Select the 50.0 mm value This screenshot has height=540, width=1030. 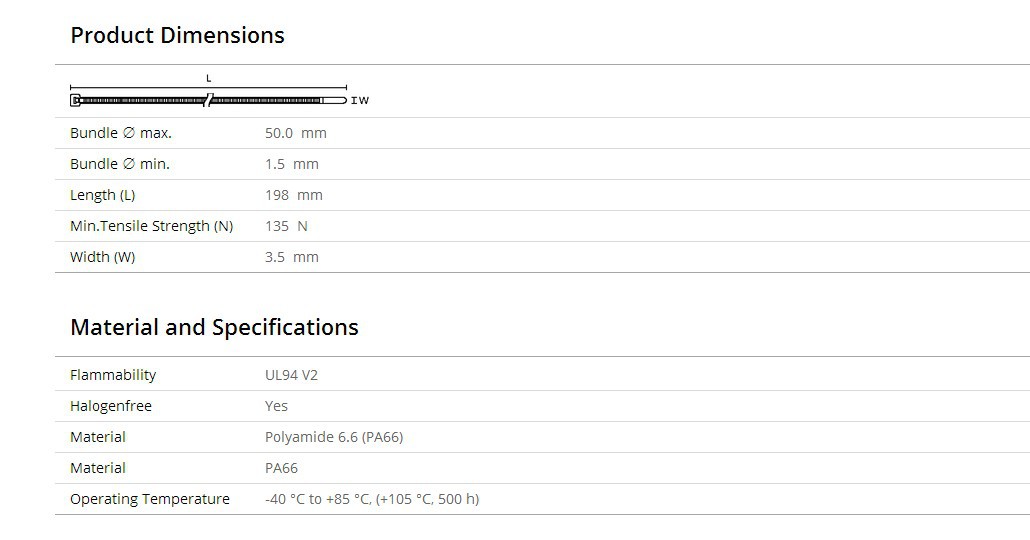295,133
